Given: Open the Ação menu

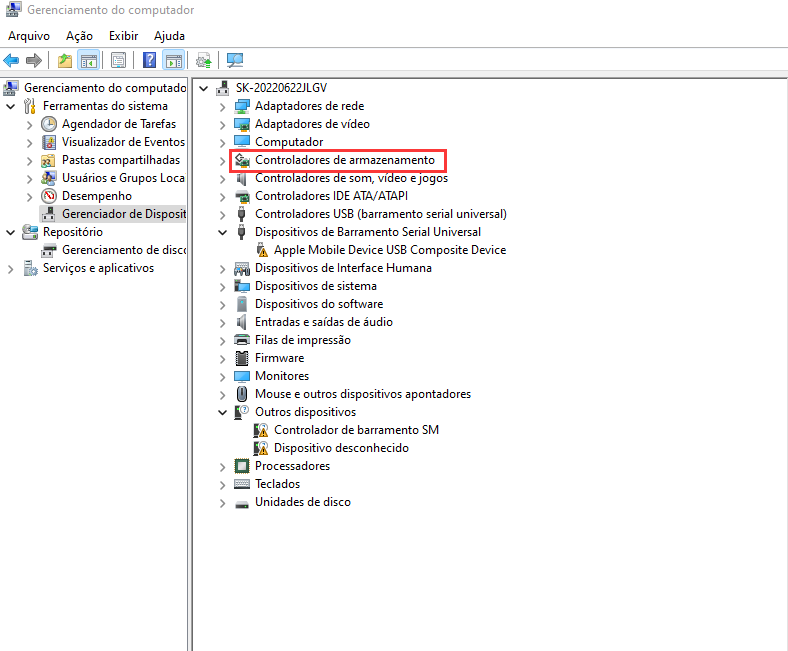Looking at the screenshot, I should tap(79, 36).
